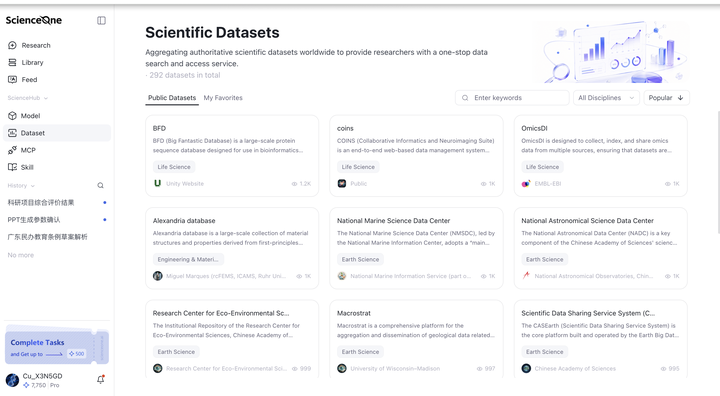
Task: Click the Pro badge label
Action: pyautogui.click(x=55, y=385)
